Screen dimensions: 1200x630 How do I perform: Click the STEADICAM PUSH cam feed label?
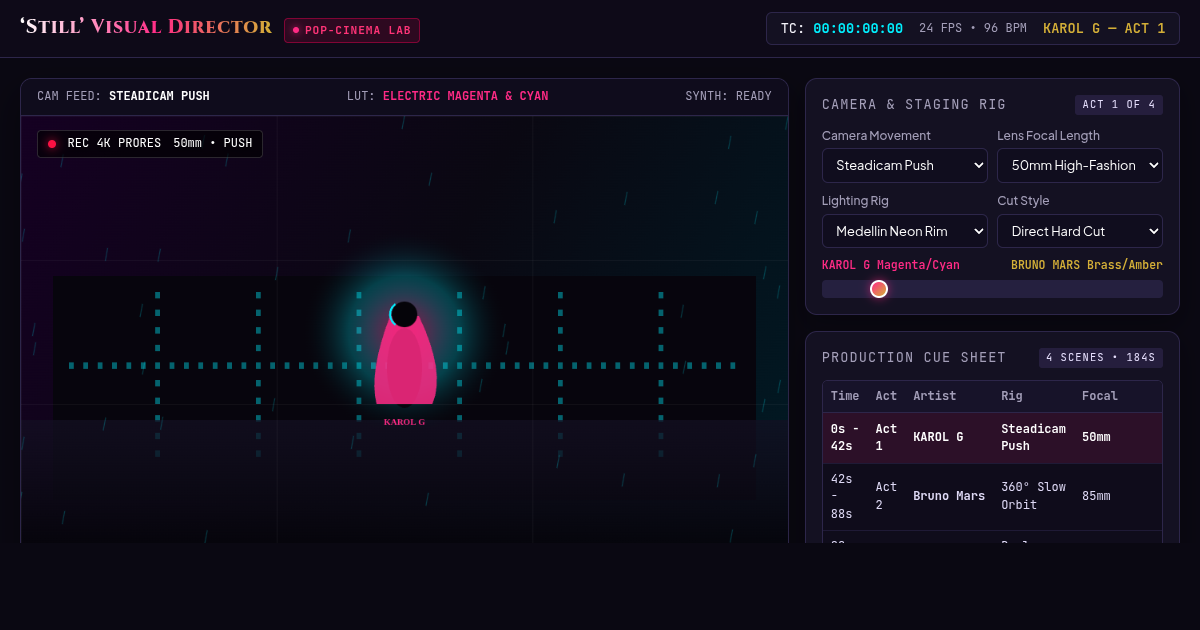[159, 96]
